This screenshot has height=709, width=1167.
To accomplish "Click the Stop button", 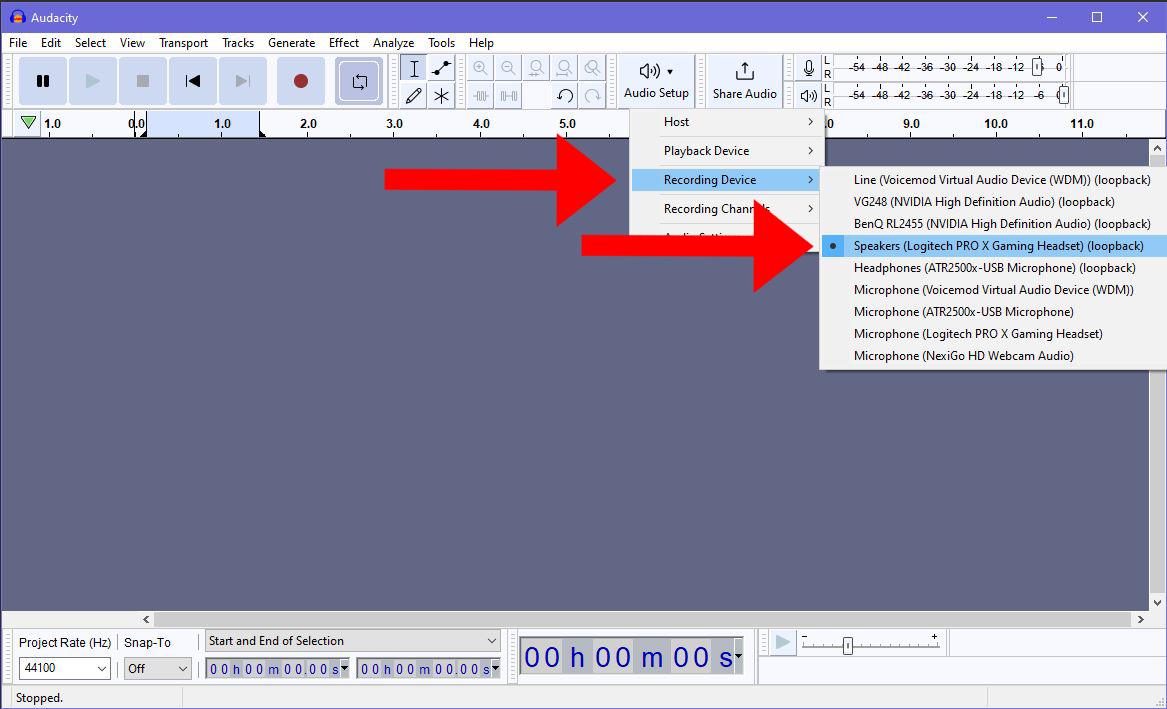I will (x=143, y=81).
